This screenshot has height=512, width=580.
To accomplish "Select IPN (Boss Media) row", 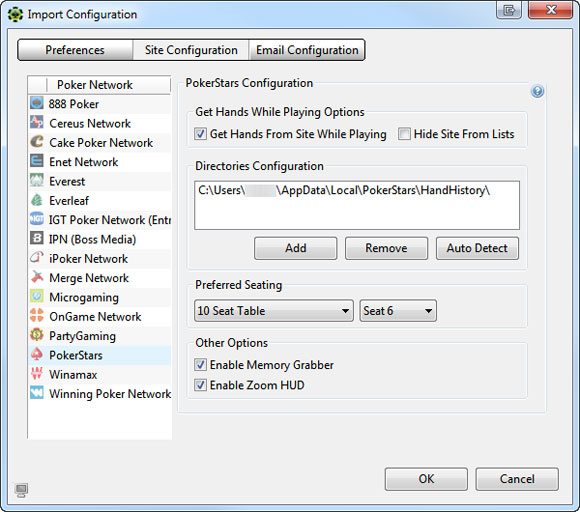I will point(100,239).
